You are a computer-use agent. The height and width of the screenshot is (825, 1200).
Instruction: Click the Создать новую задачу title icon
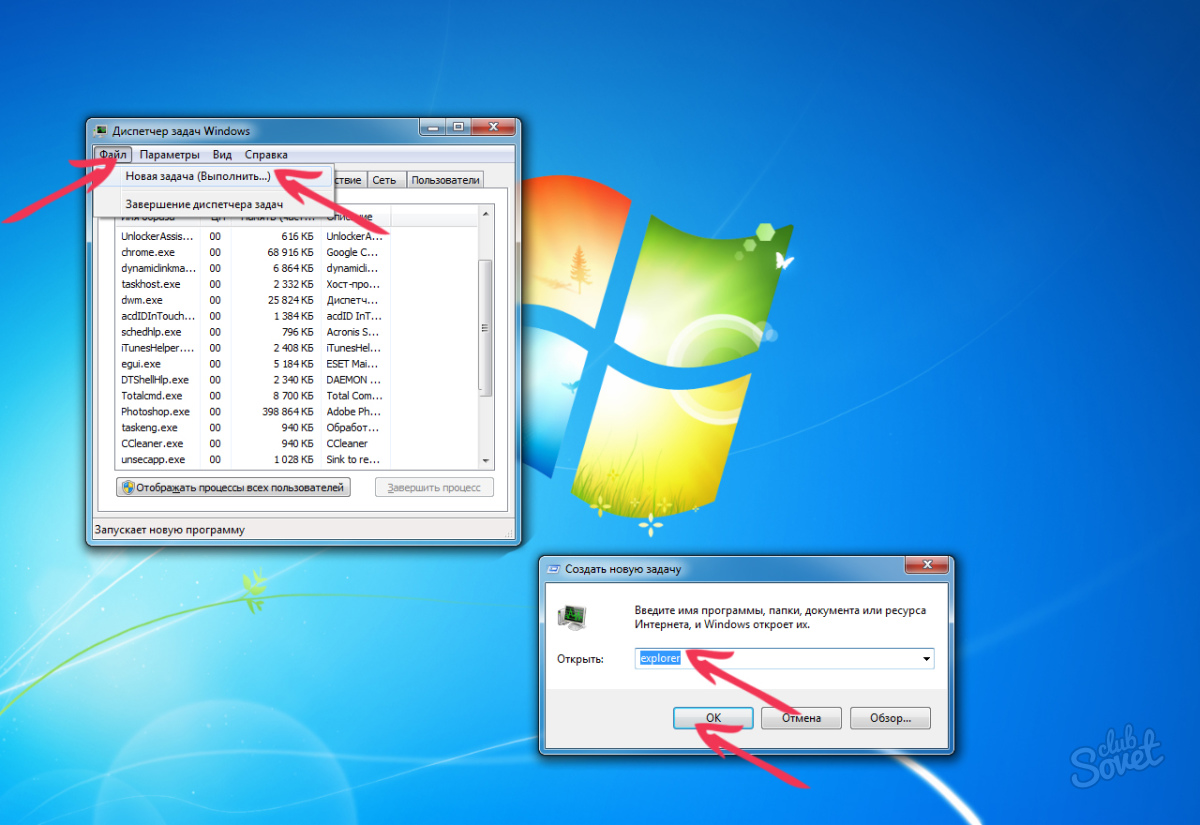click(x=554, y=568)
